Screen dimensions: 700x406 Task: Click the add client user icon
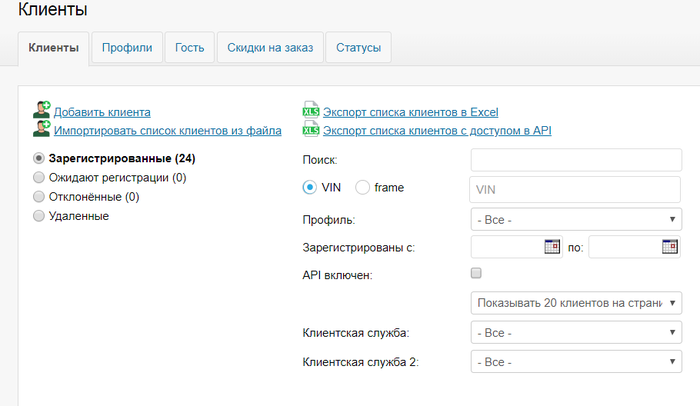coord(41,112)
